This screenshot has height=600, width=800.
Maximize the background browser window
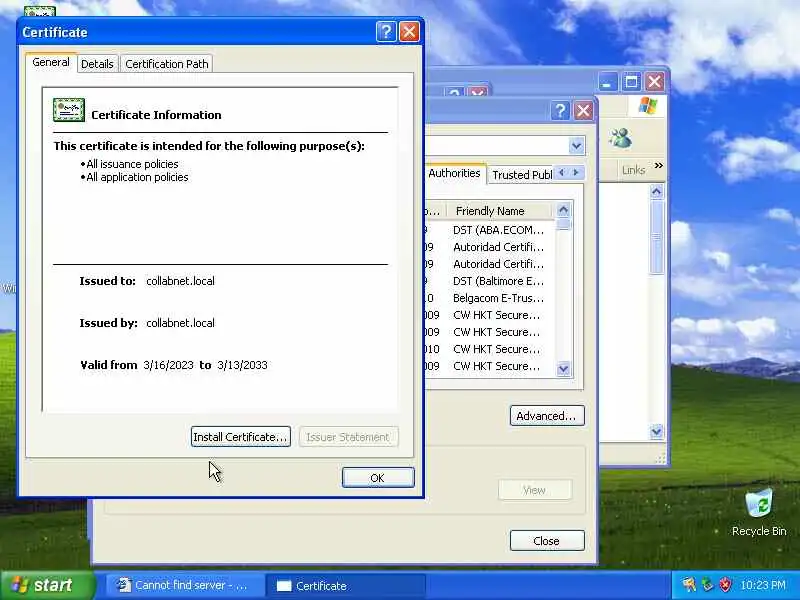(631, 82)
